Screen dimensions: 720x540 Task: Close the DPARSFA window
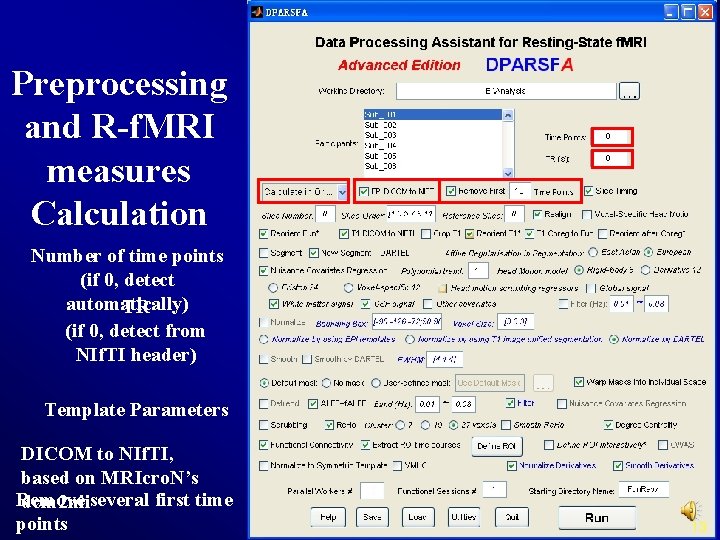(x=705, y=12)
